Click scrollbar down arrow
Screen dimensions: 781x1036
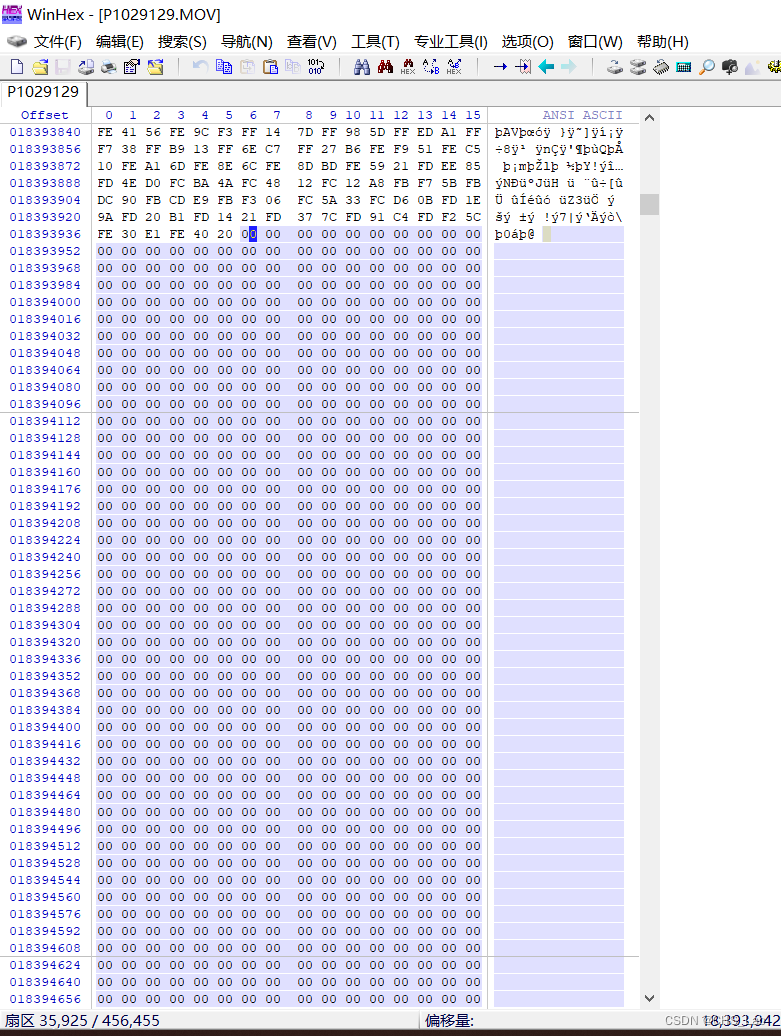pyautogui.click(x=650, y=998)
